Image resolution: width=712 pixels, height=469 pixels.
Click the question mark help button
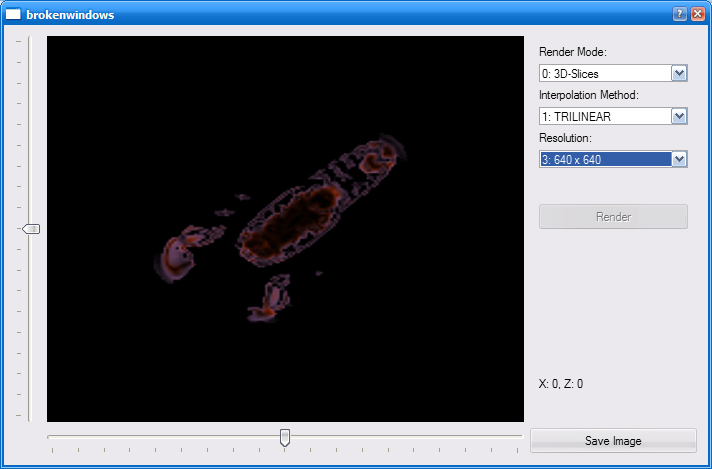tap(680, 15)
